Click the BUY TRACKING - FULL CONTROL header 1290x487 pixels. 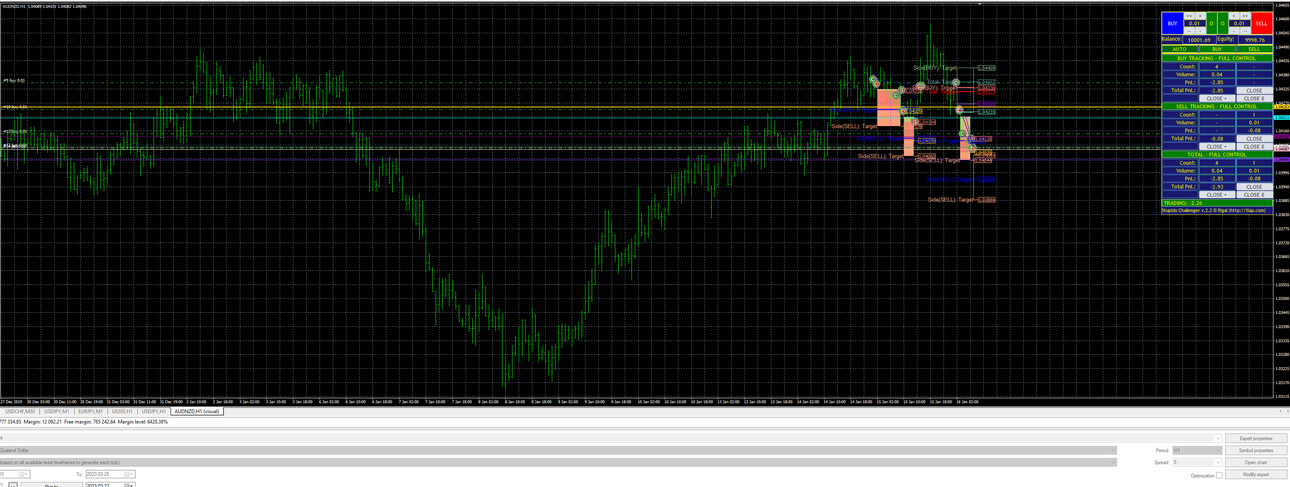click(x=1216, y=58)
